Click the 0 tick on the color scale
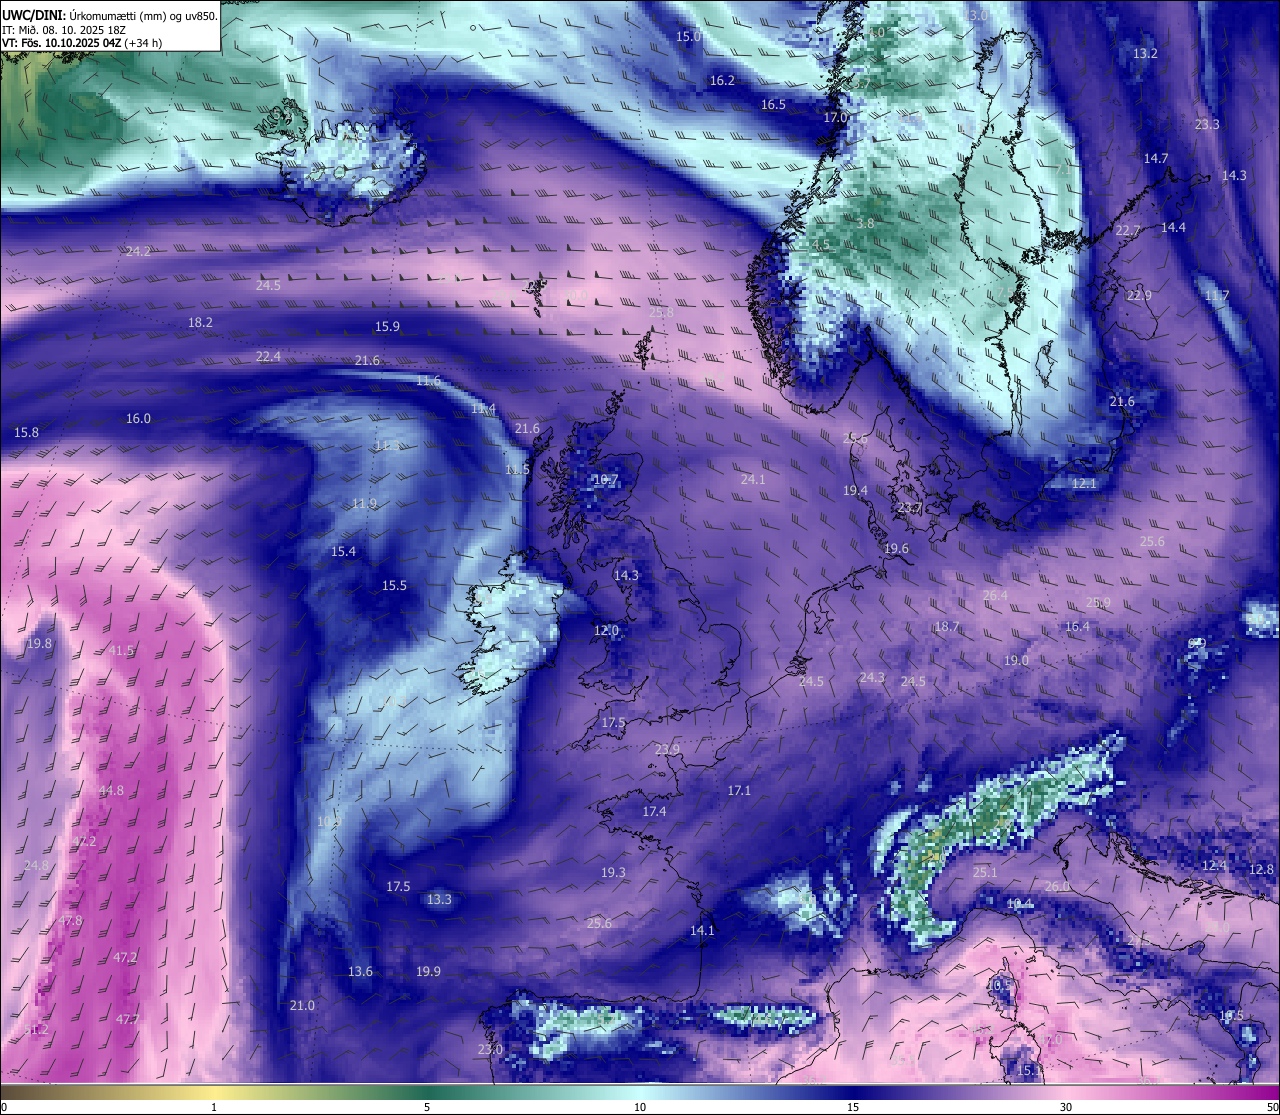This screenshot has width=1280, height=1115. click(x=4, y=1106)
